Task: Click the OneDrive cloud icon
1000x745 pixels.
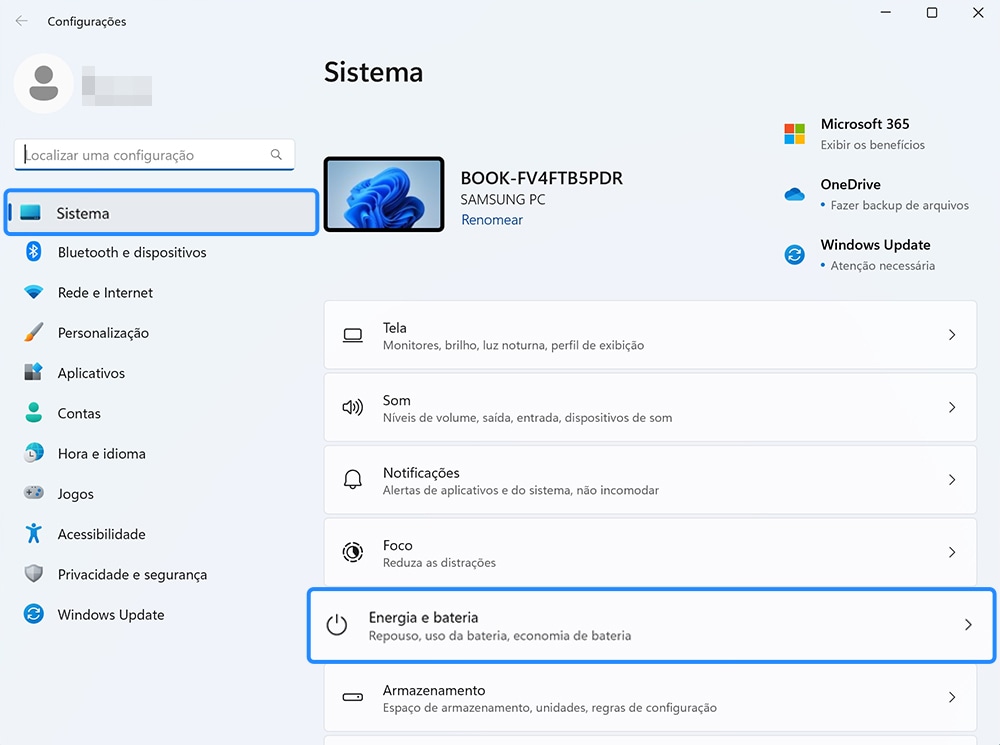Action: 793,195
